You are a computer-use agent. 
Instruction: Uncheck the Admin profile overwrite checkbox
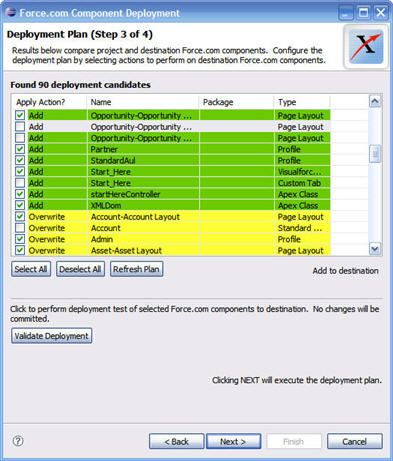coord(20,239)
